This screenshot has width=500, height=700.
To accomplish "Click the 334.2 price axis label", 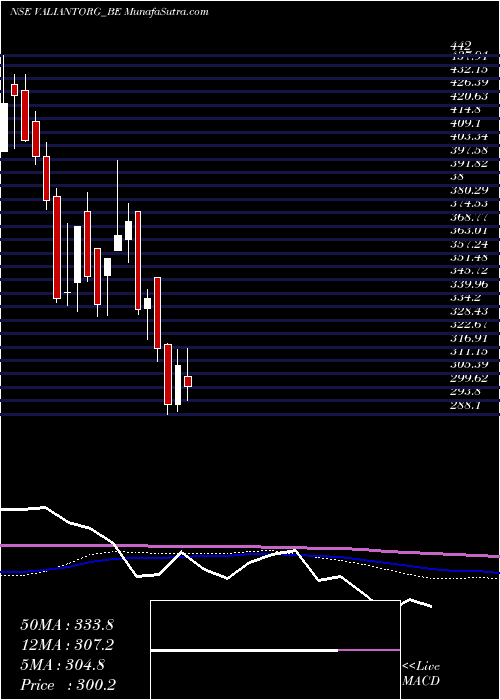I will [x=466, y=297].
